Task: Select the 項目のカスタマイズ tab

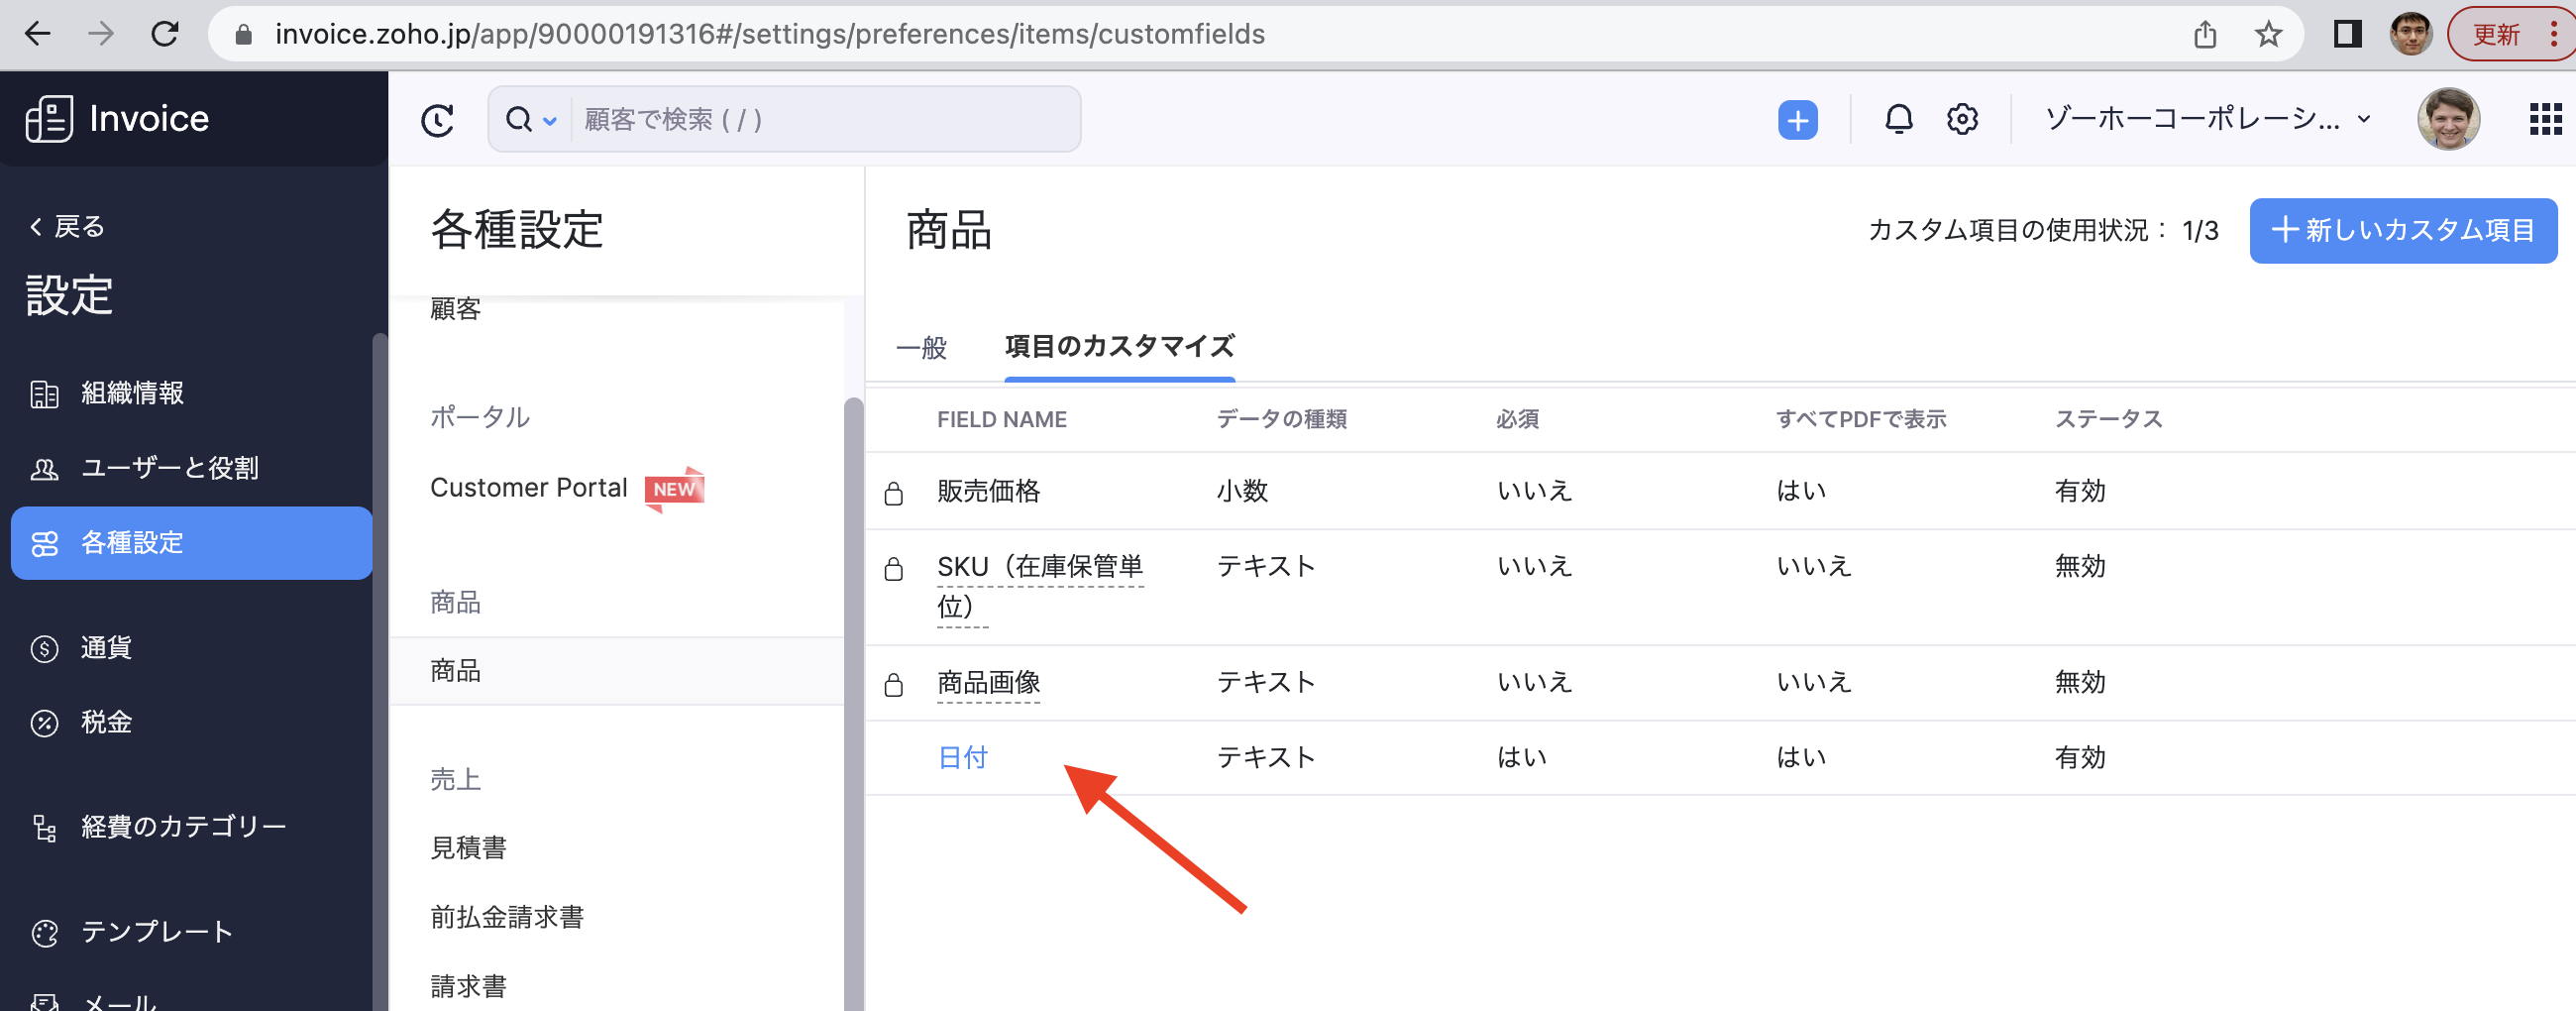Action: [1119, 347]
